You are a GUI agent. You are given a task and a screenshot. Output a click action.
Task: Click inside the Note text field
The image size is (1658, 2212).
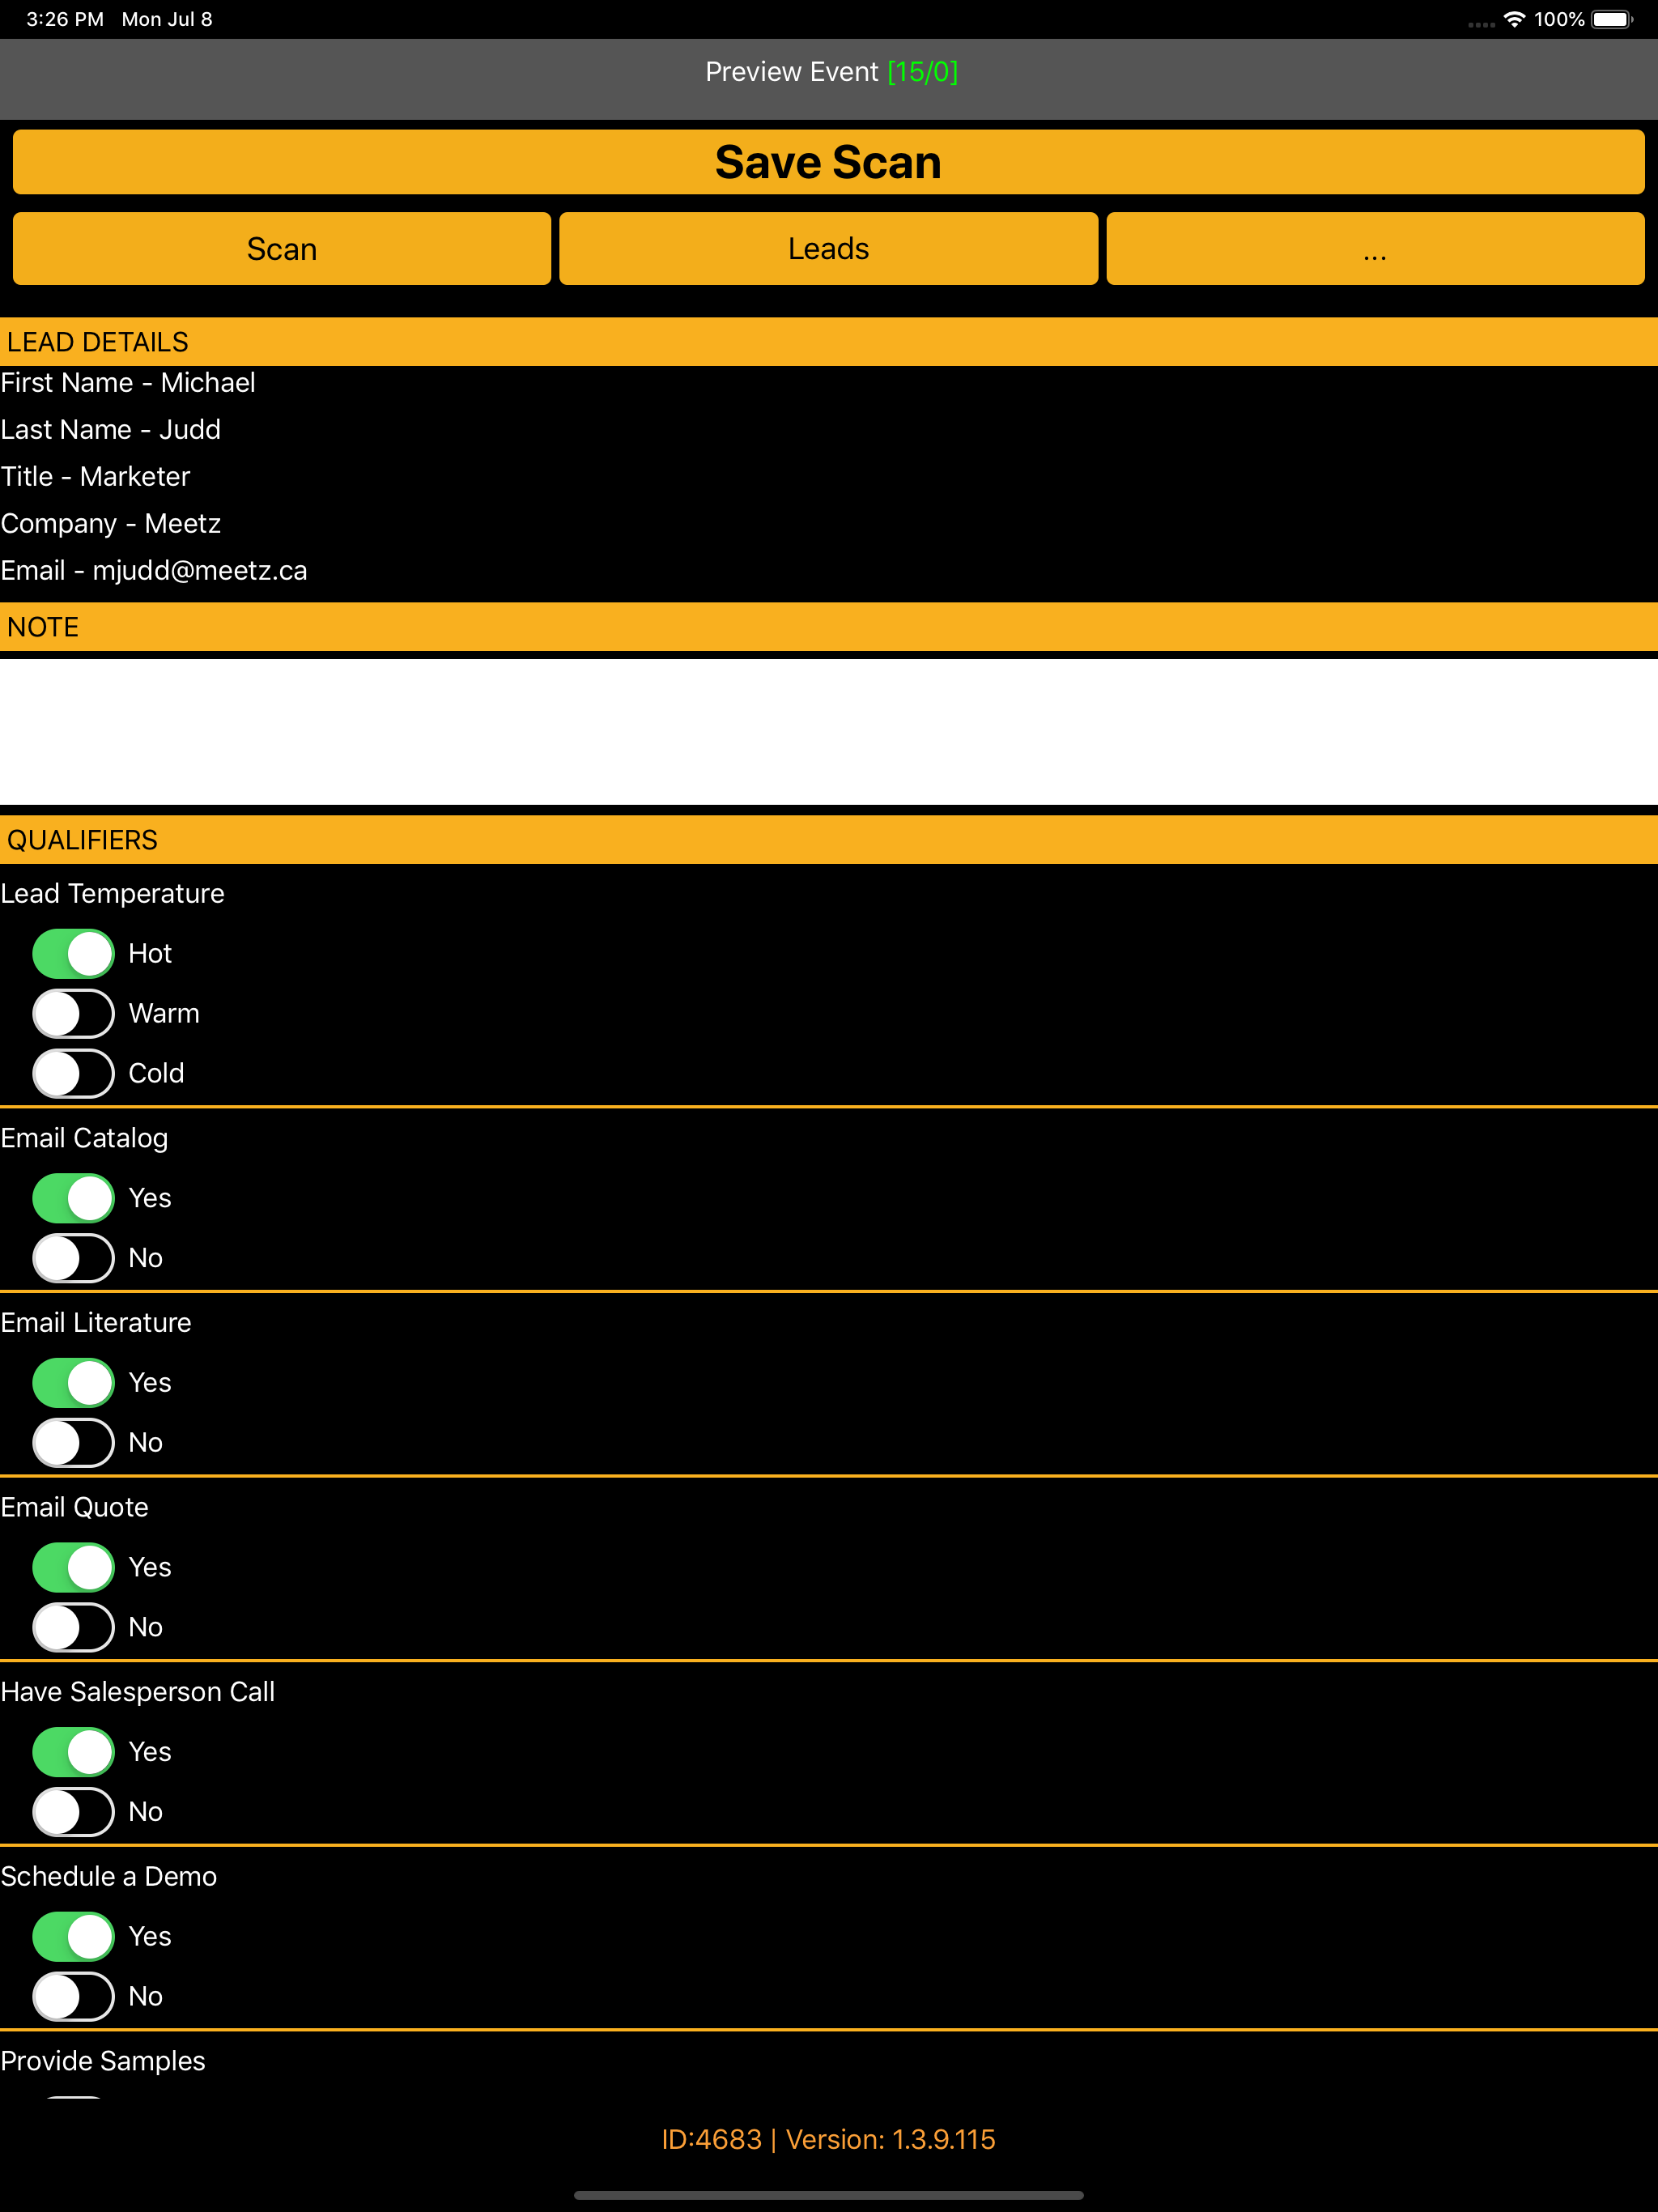point(829,732)
